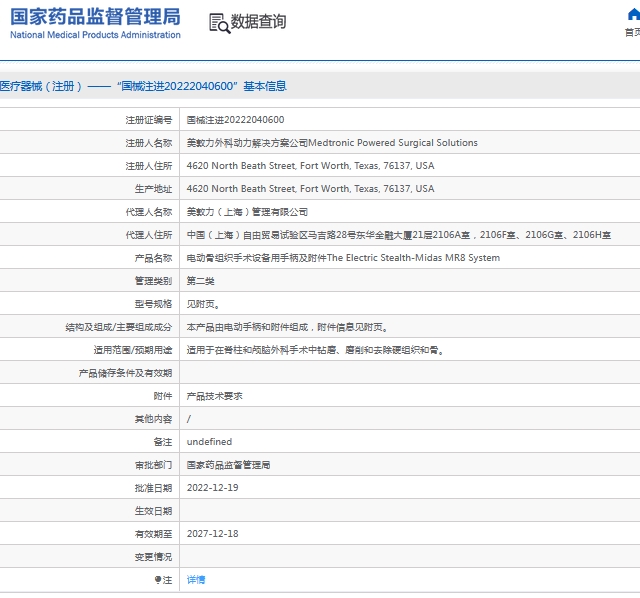Click the 结构及组成 composition description value
Viewport: 640px width, 598px height.
287,327
